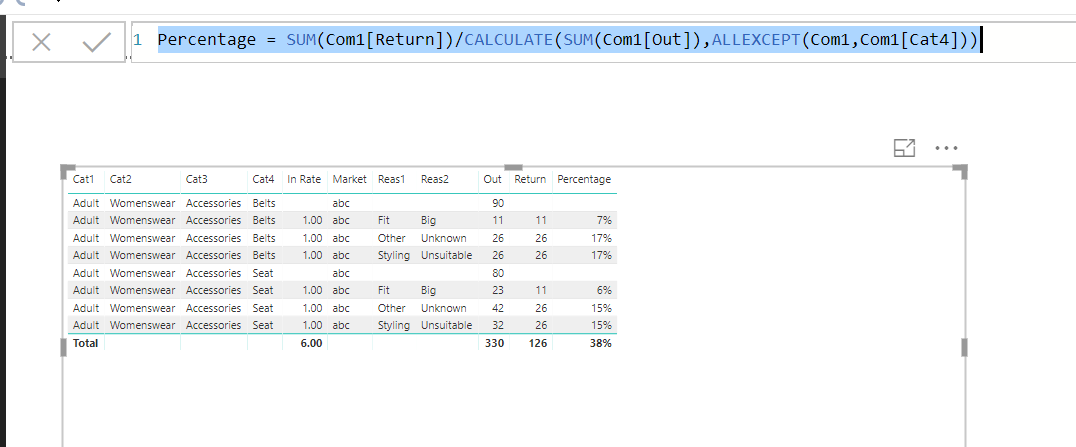Image resolution: width=1076 pixels, height=447 pixels.
Task: Select the Percentage total 38%
Action: (600, 343)
